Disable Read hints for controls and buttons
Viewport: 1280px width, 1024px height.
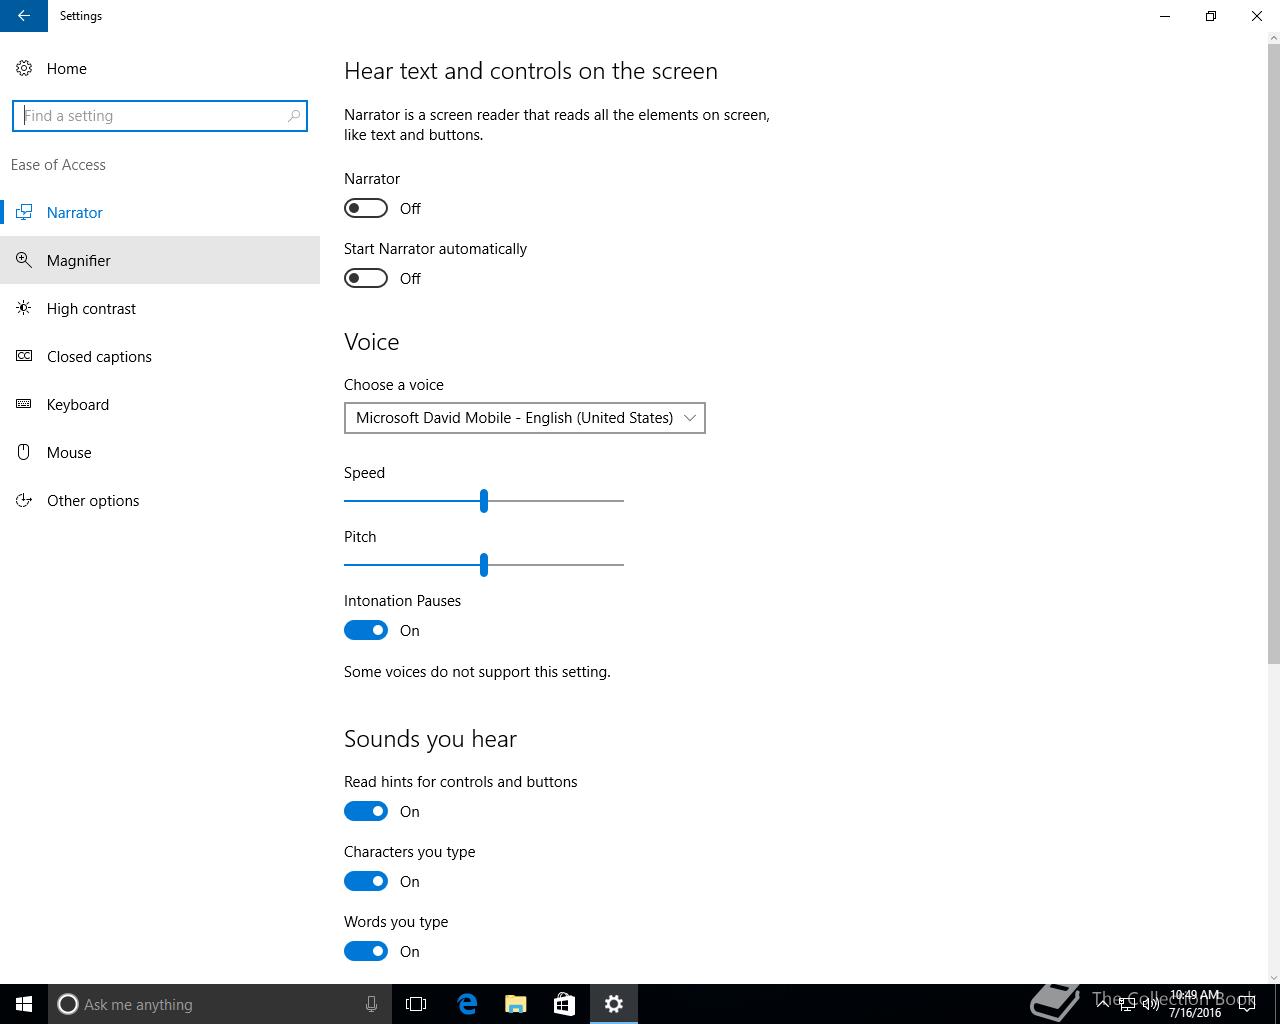coord(366,811)
